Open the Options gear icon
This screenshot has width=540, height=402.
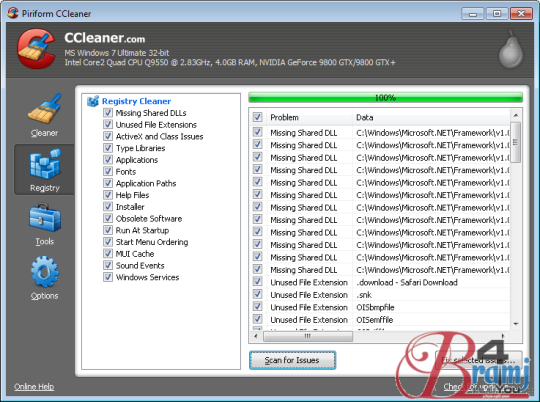click(x=45, y=271)
